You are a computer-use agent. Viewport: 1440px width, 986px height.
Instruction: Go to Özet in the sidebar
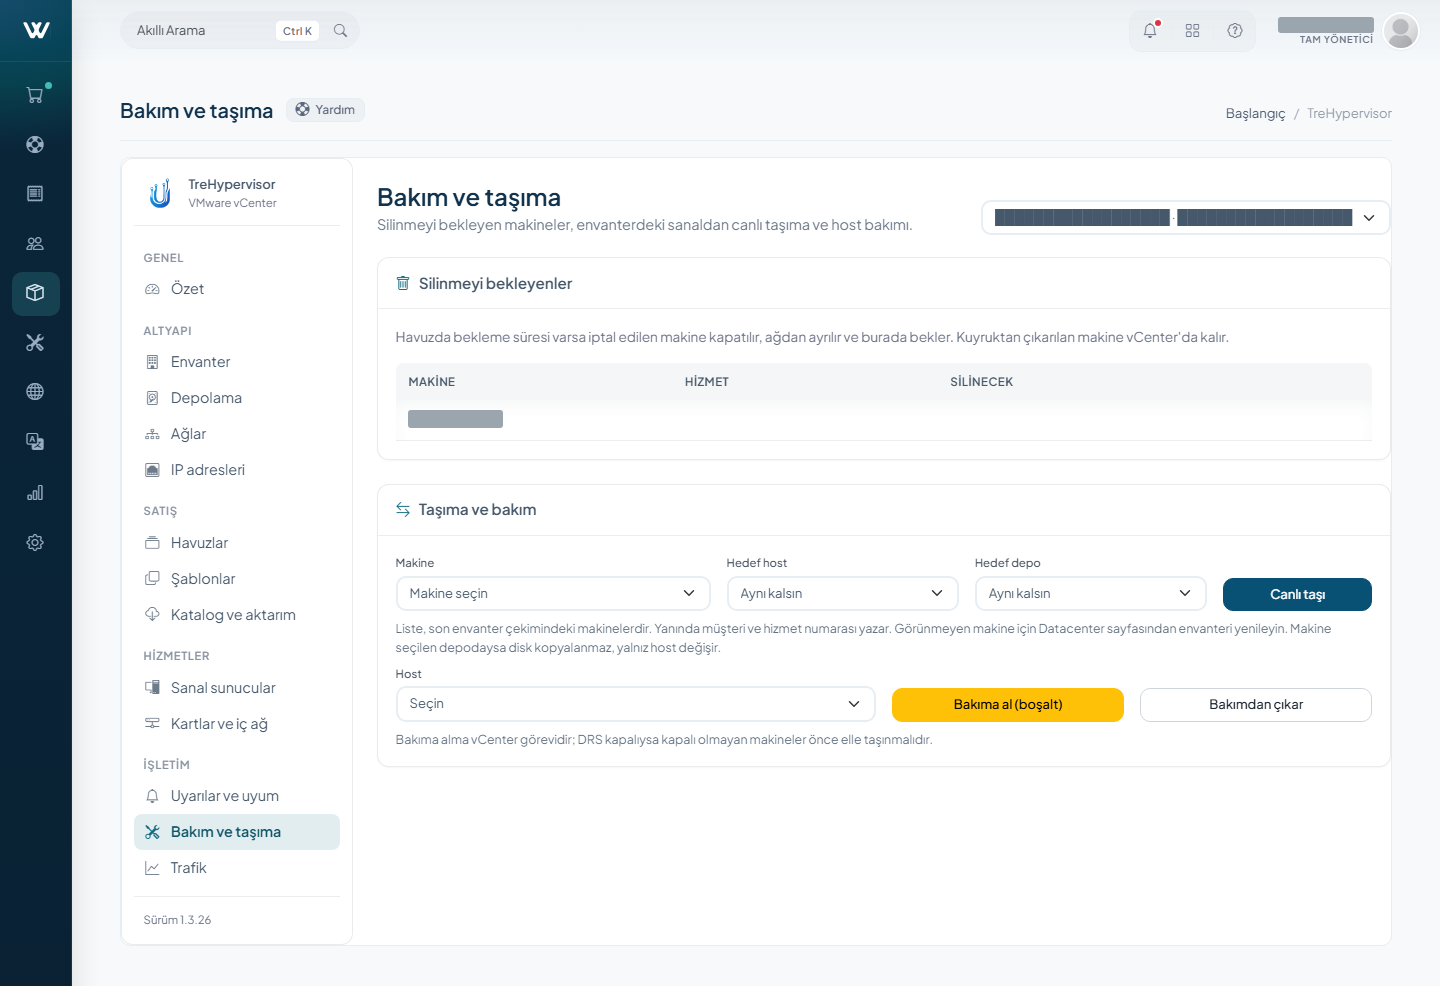tap(237, 289)
